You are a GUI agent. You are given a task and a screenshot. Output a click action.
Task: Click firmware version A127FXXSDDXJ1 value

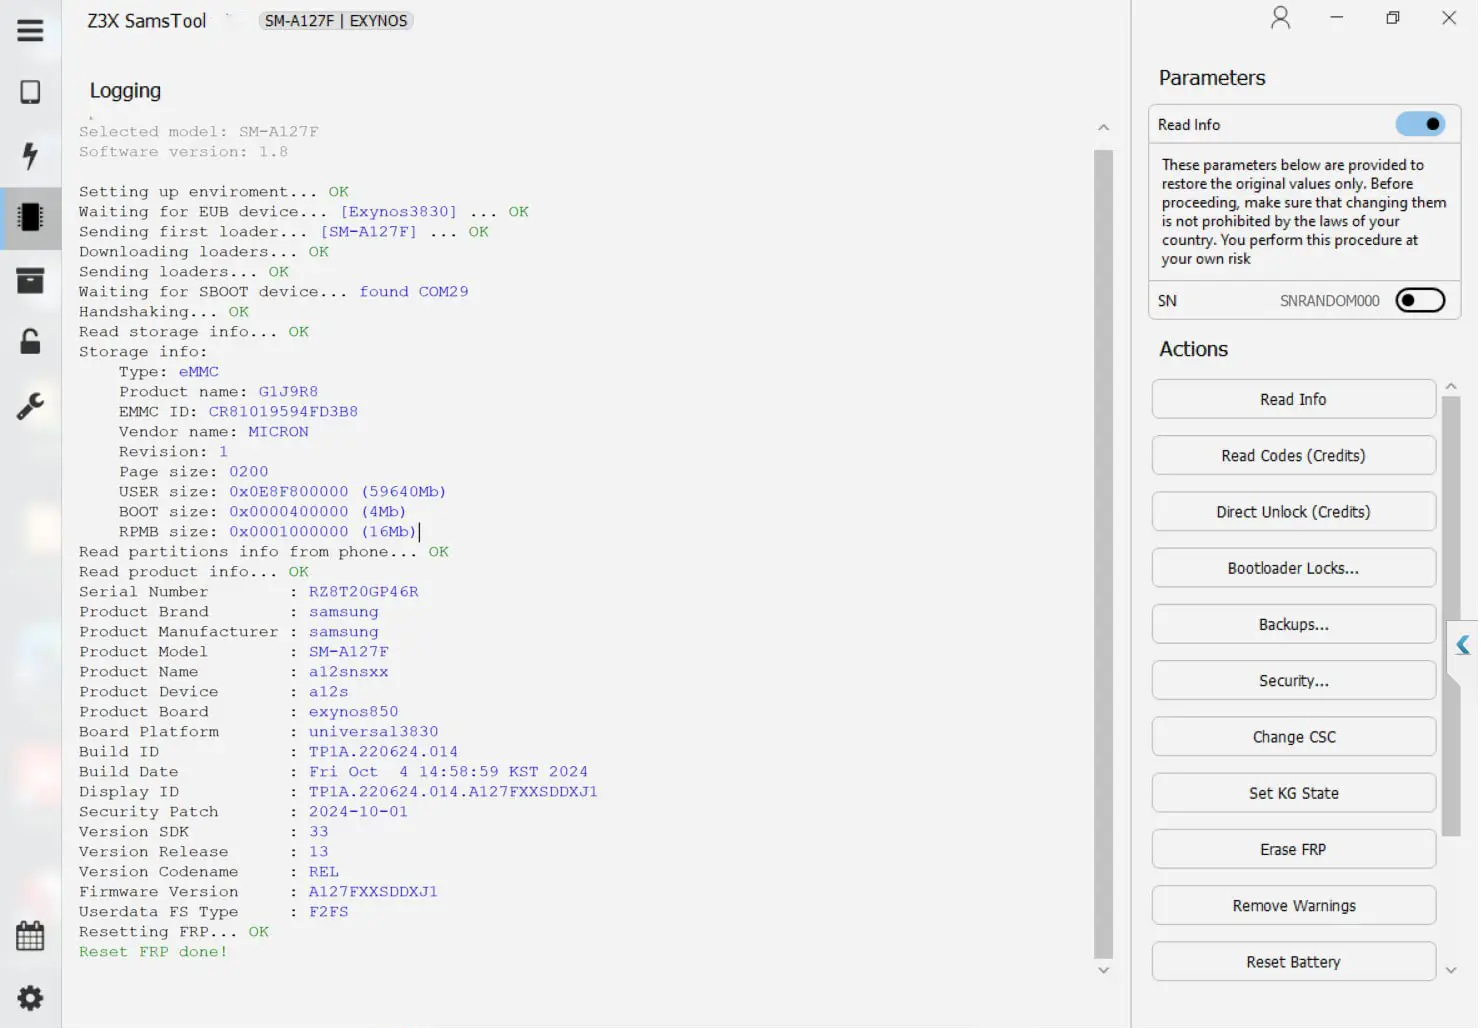373,891
